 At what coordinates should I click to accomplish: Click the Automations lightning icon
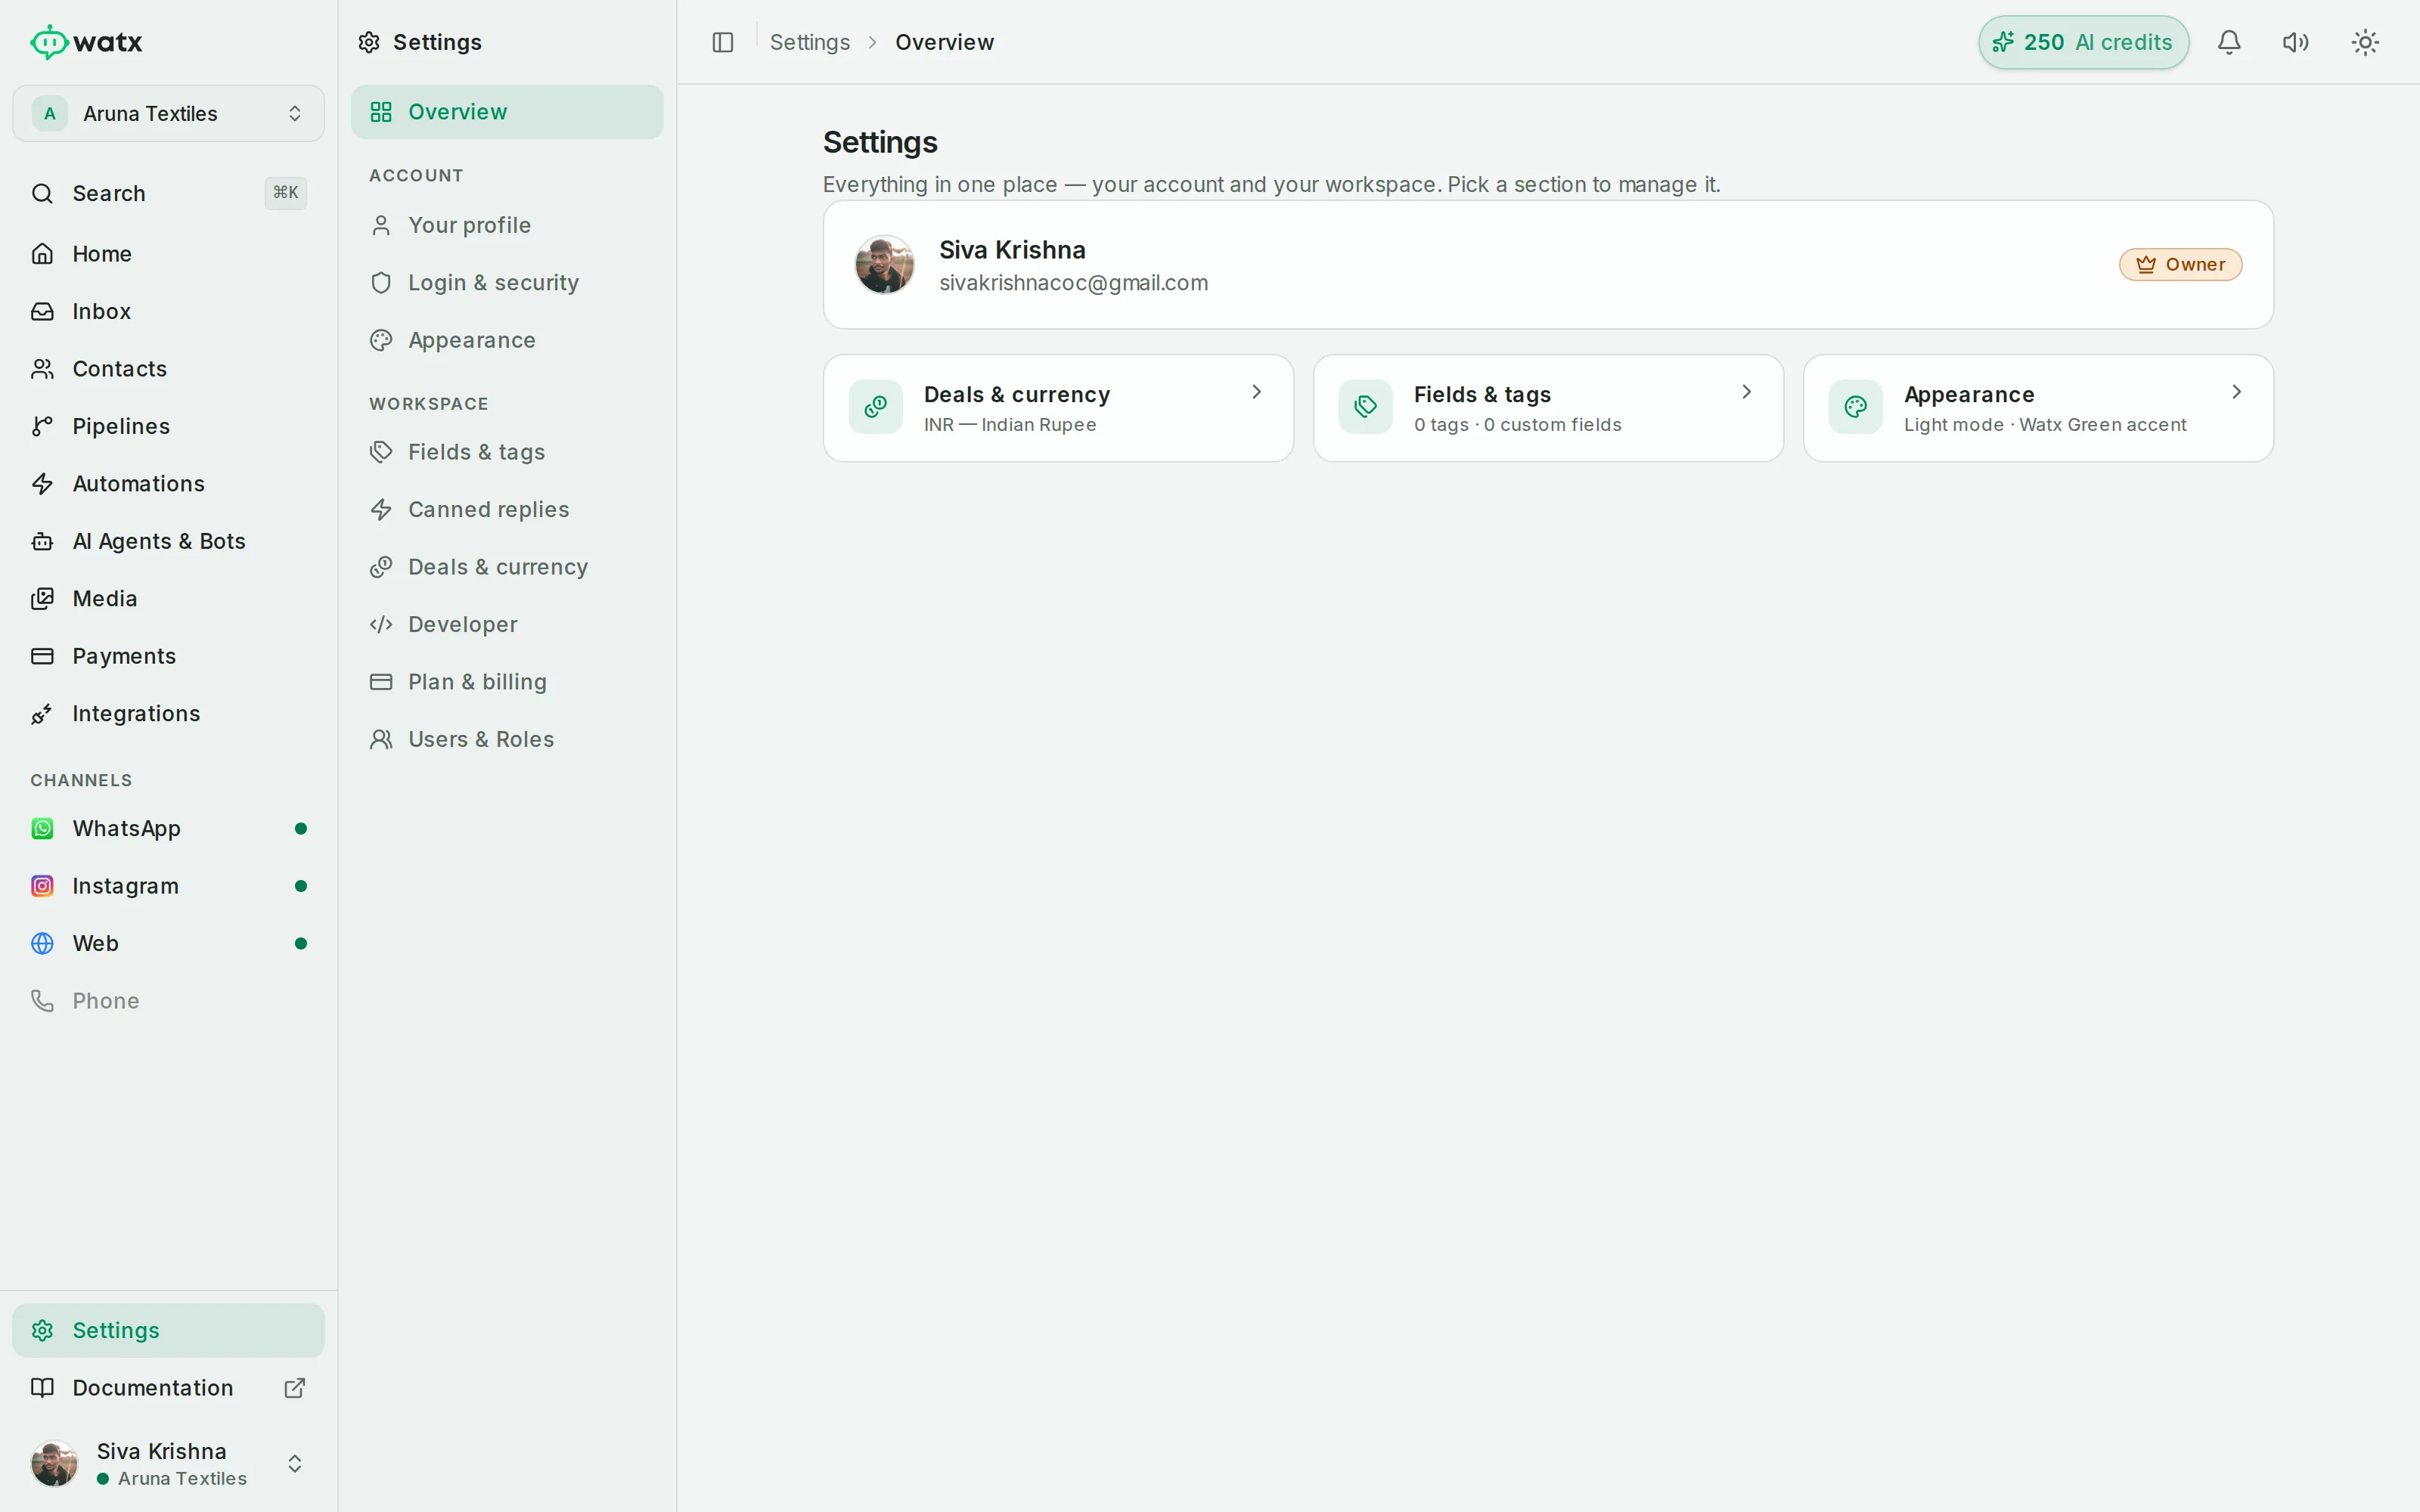tap(42, 484)
